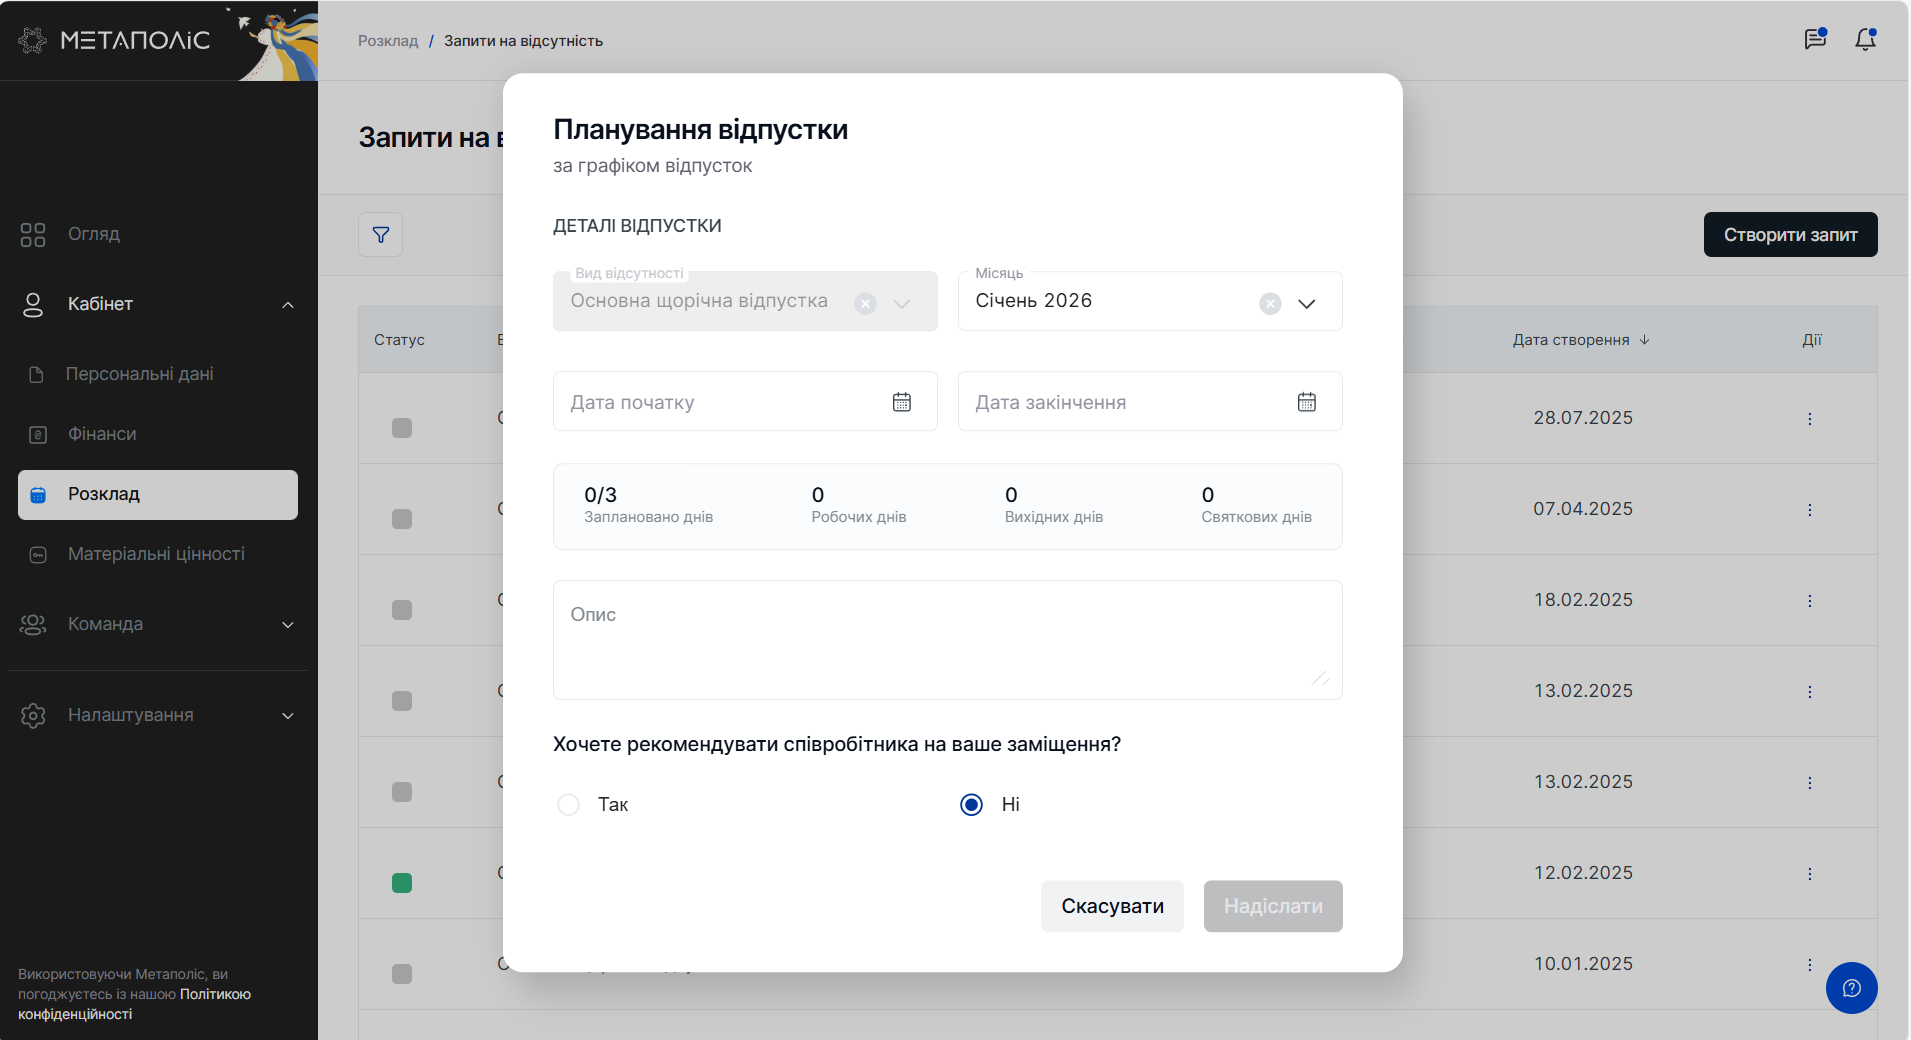Expand the Налаштування sidebar section
1911x1040 pixels.
click(288, 716)
